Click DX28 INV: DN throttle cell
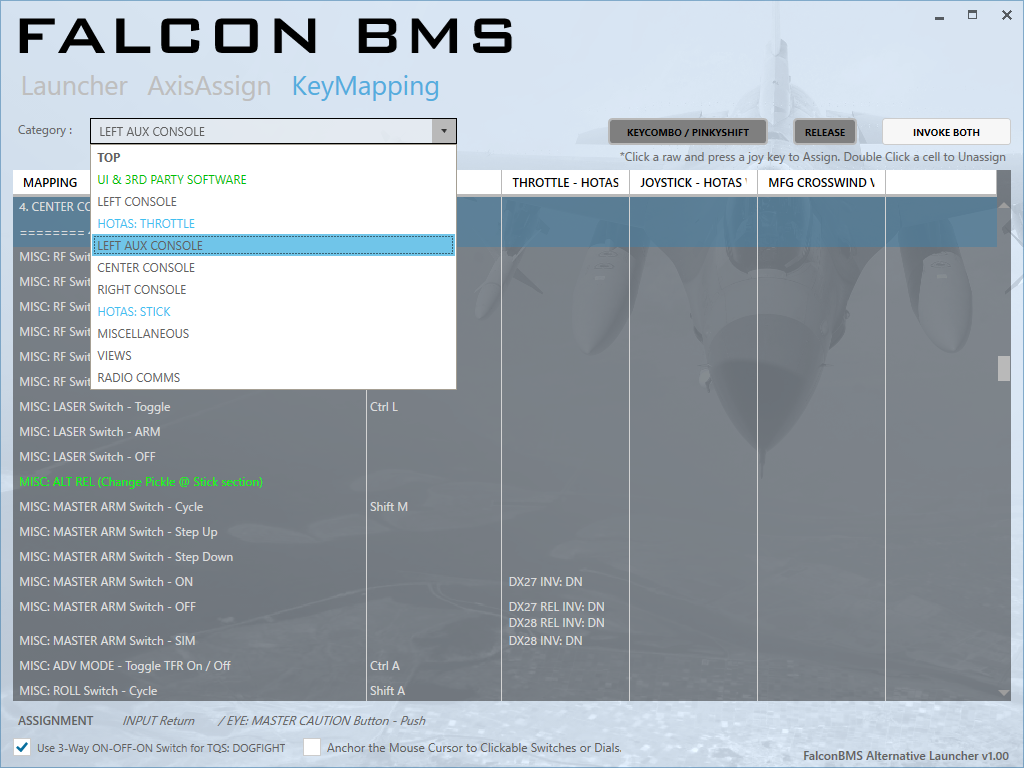Viewport: 1024px width, 768px height. click(566, 641)
